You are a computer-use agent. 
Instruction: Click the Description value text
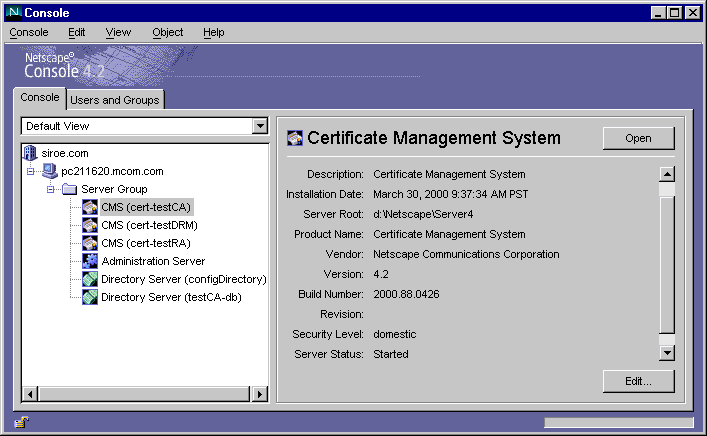(449, 174)
